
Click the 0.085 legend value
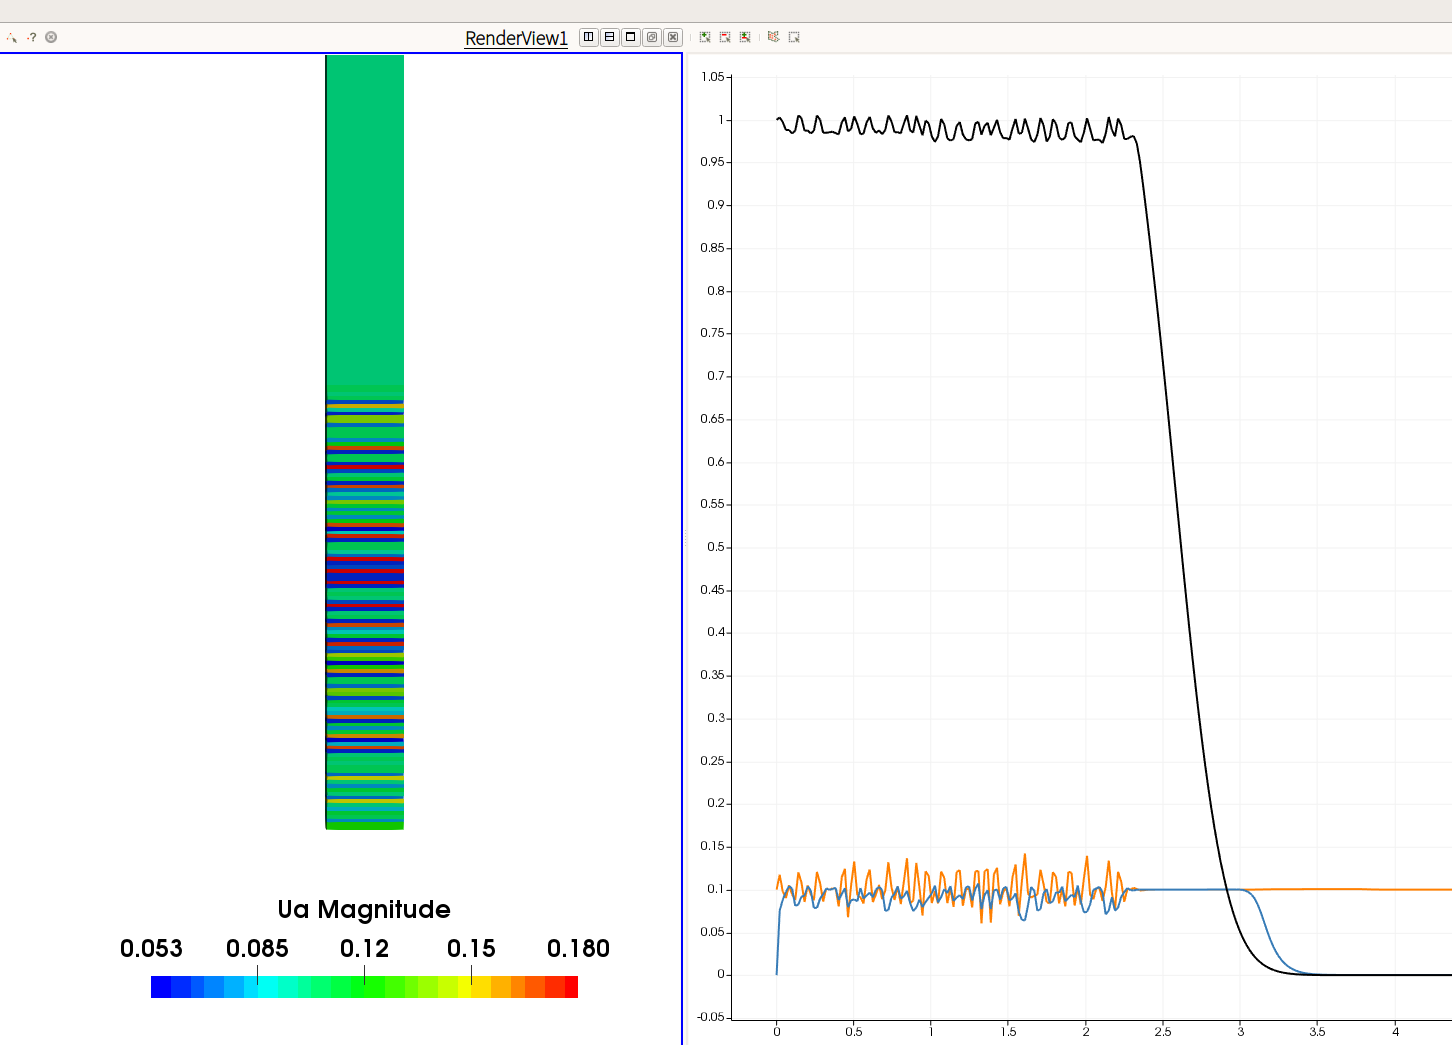[257, 948]
